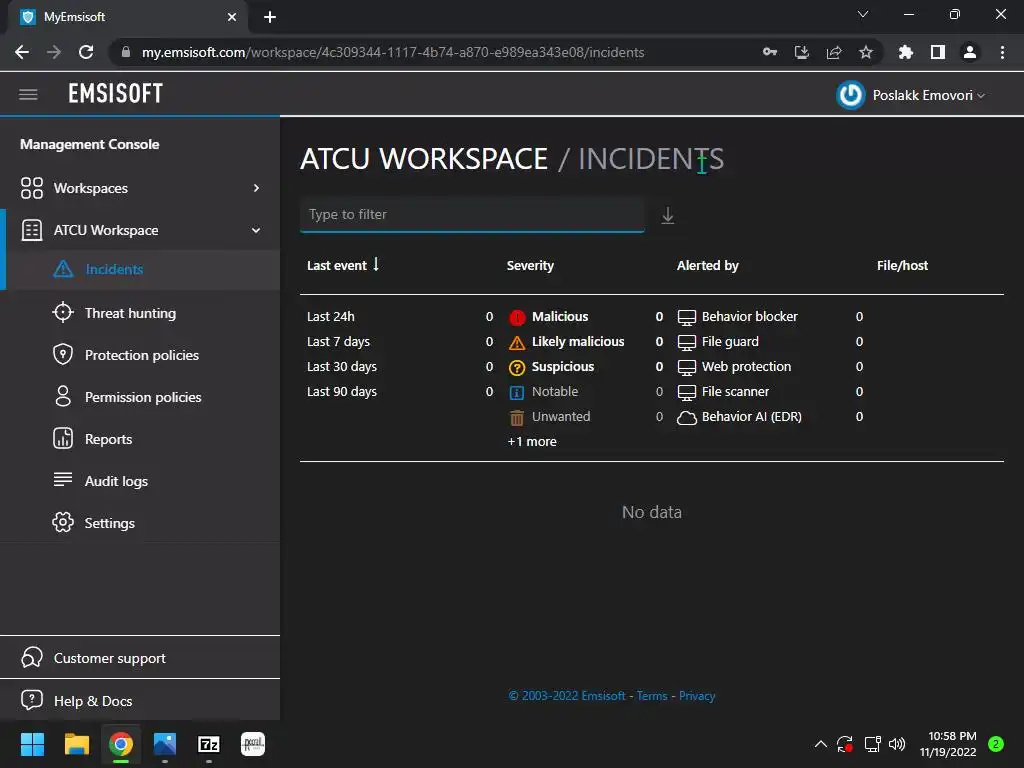This screenshot has height=768, width=1024.
Task: Open Protection policies
Action: coord(142,355)
